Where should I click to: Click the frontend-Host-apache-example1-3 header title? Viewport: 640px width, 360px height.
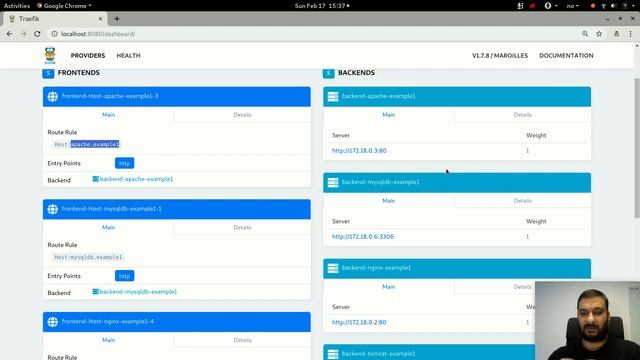[x=110, y=96]
